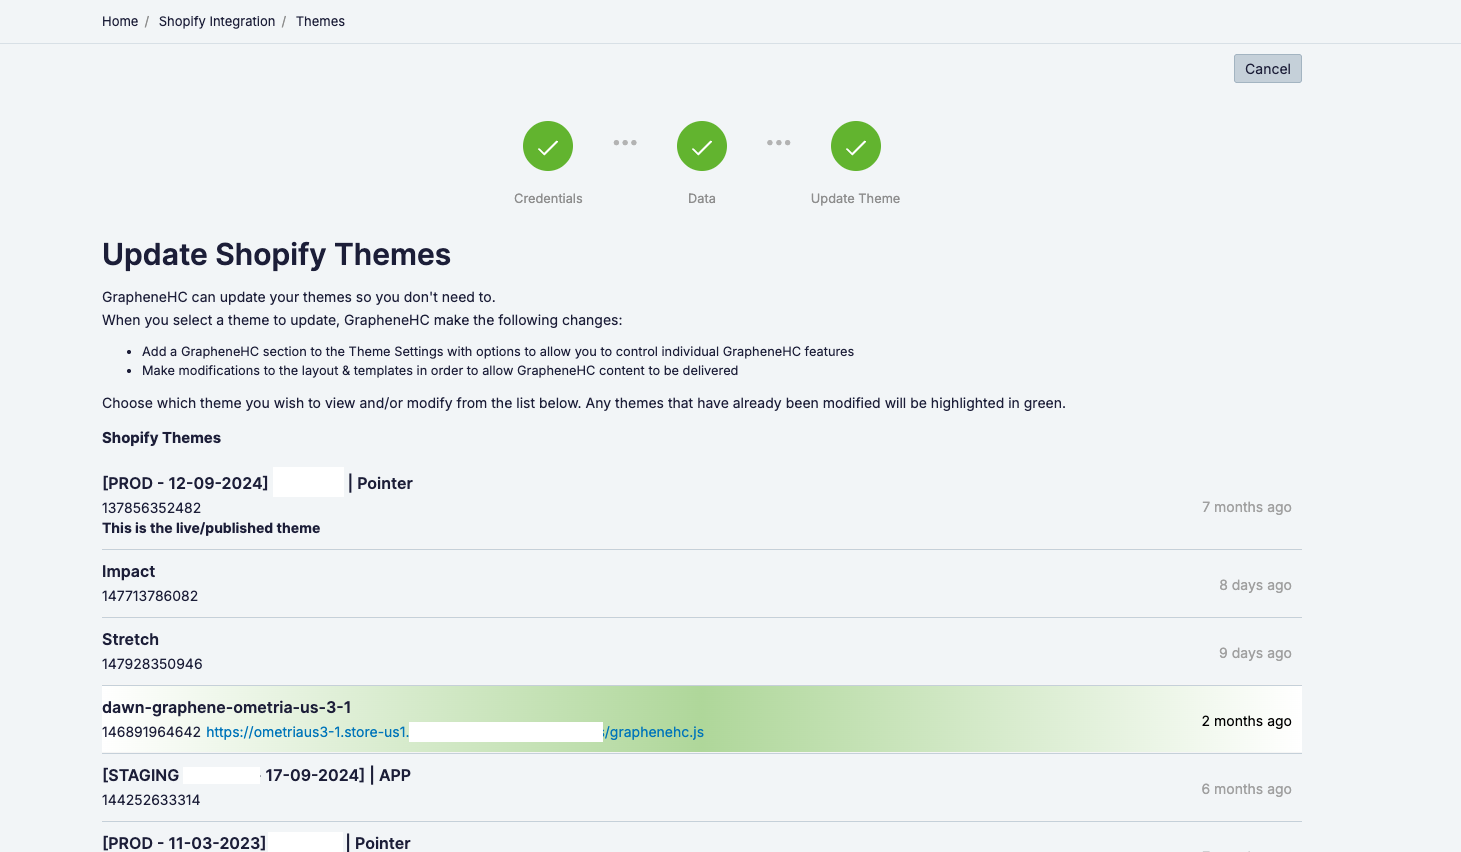Click theme ID 146891964642
The width and height of the screenshot is (1461, 852).
(x=151, y=732)
